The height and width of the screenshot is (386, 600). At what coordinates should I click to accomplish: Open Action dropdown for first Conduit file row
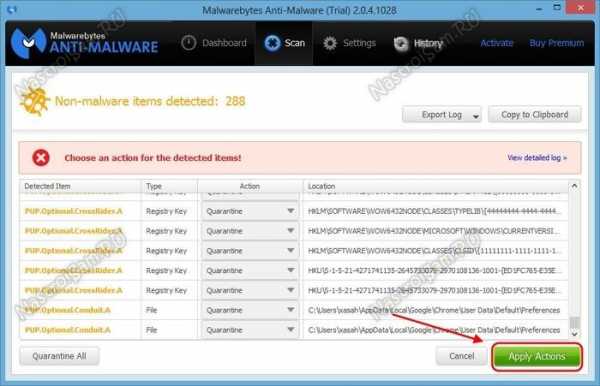249,310
